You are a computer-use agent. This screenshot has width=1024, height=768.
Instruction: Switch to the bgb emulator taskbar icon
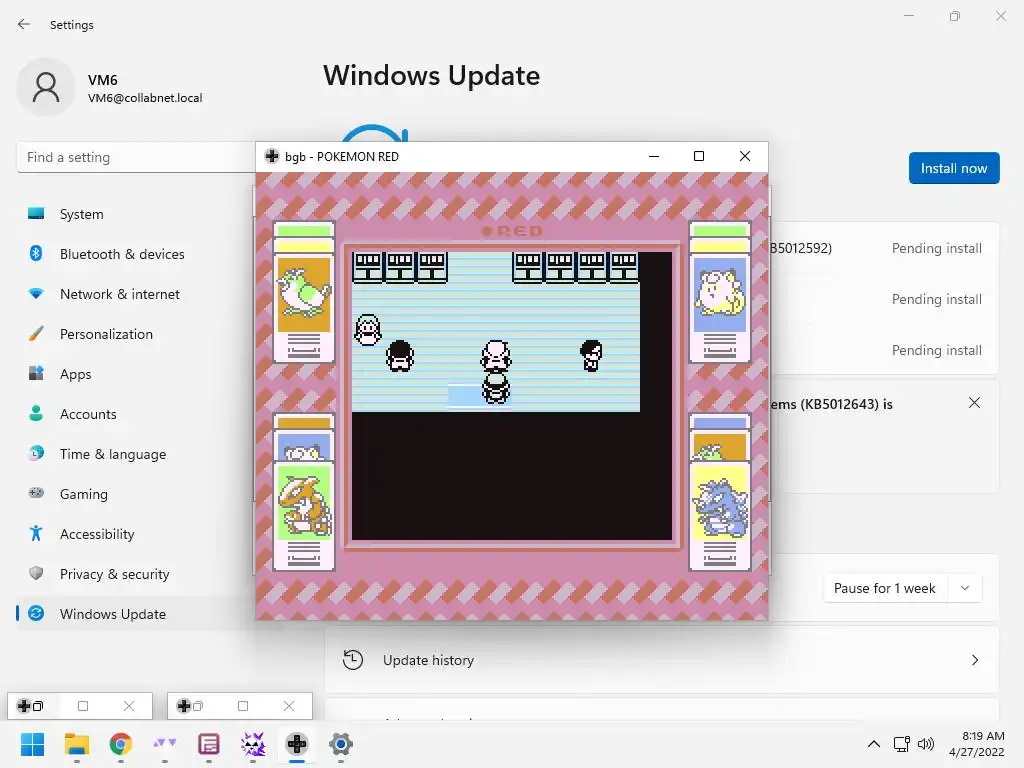(296, 744)
